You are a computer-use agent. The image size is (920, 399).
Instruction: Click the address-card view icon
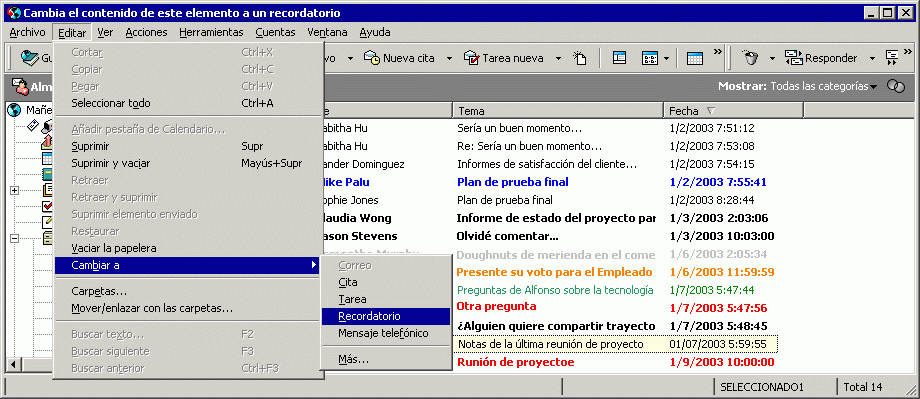point(650,58)
